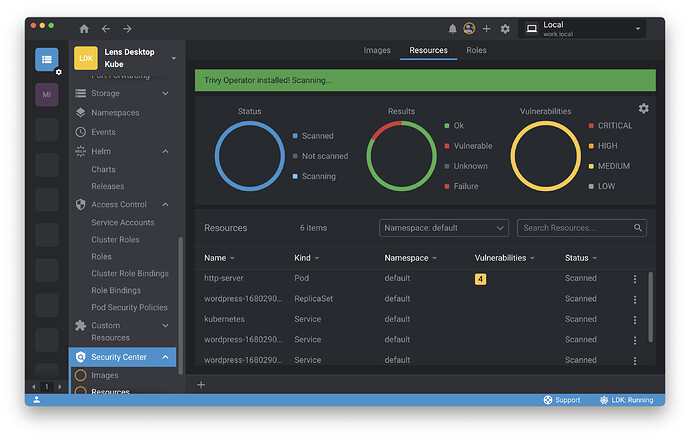Viewport: 690px width, 438px height.
Task: Open Security Center chart settings gear
Action: [x=643, y=108]
